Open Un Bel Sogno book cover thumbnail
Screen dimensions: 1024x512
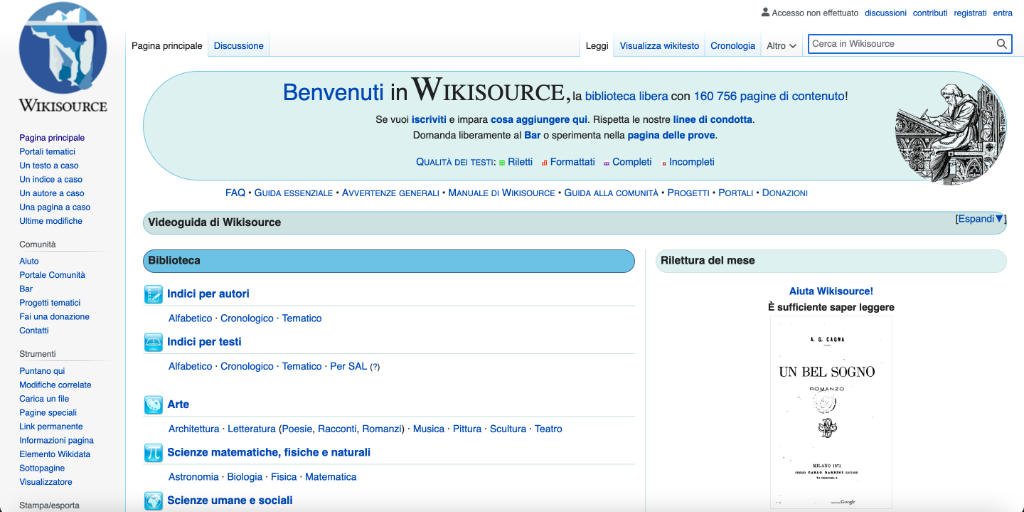point(830,413)
